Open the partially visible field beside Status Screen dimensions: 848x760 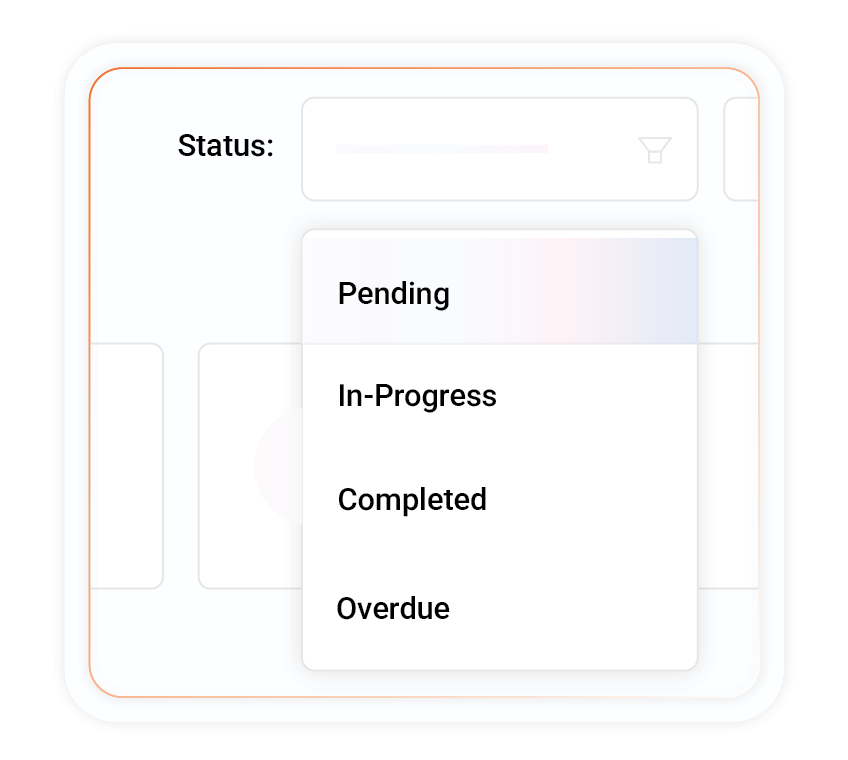point(741,150)
